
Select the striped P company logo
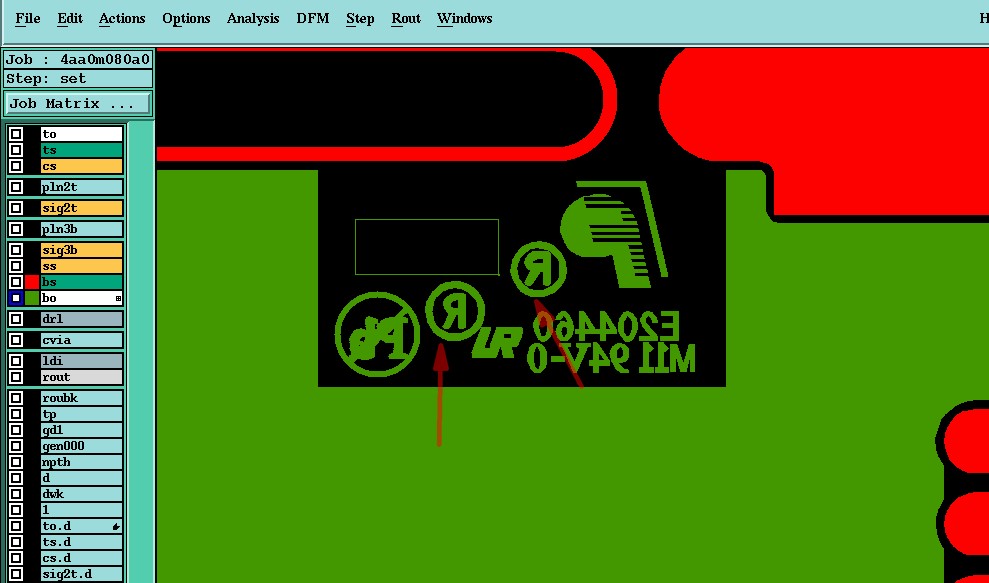click(x=614, y=234)
